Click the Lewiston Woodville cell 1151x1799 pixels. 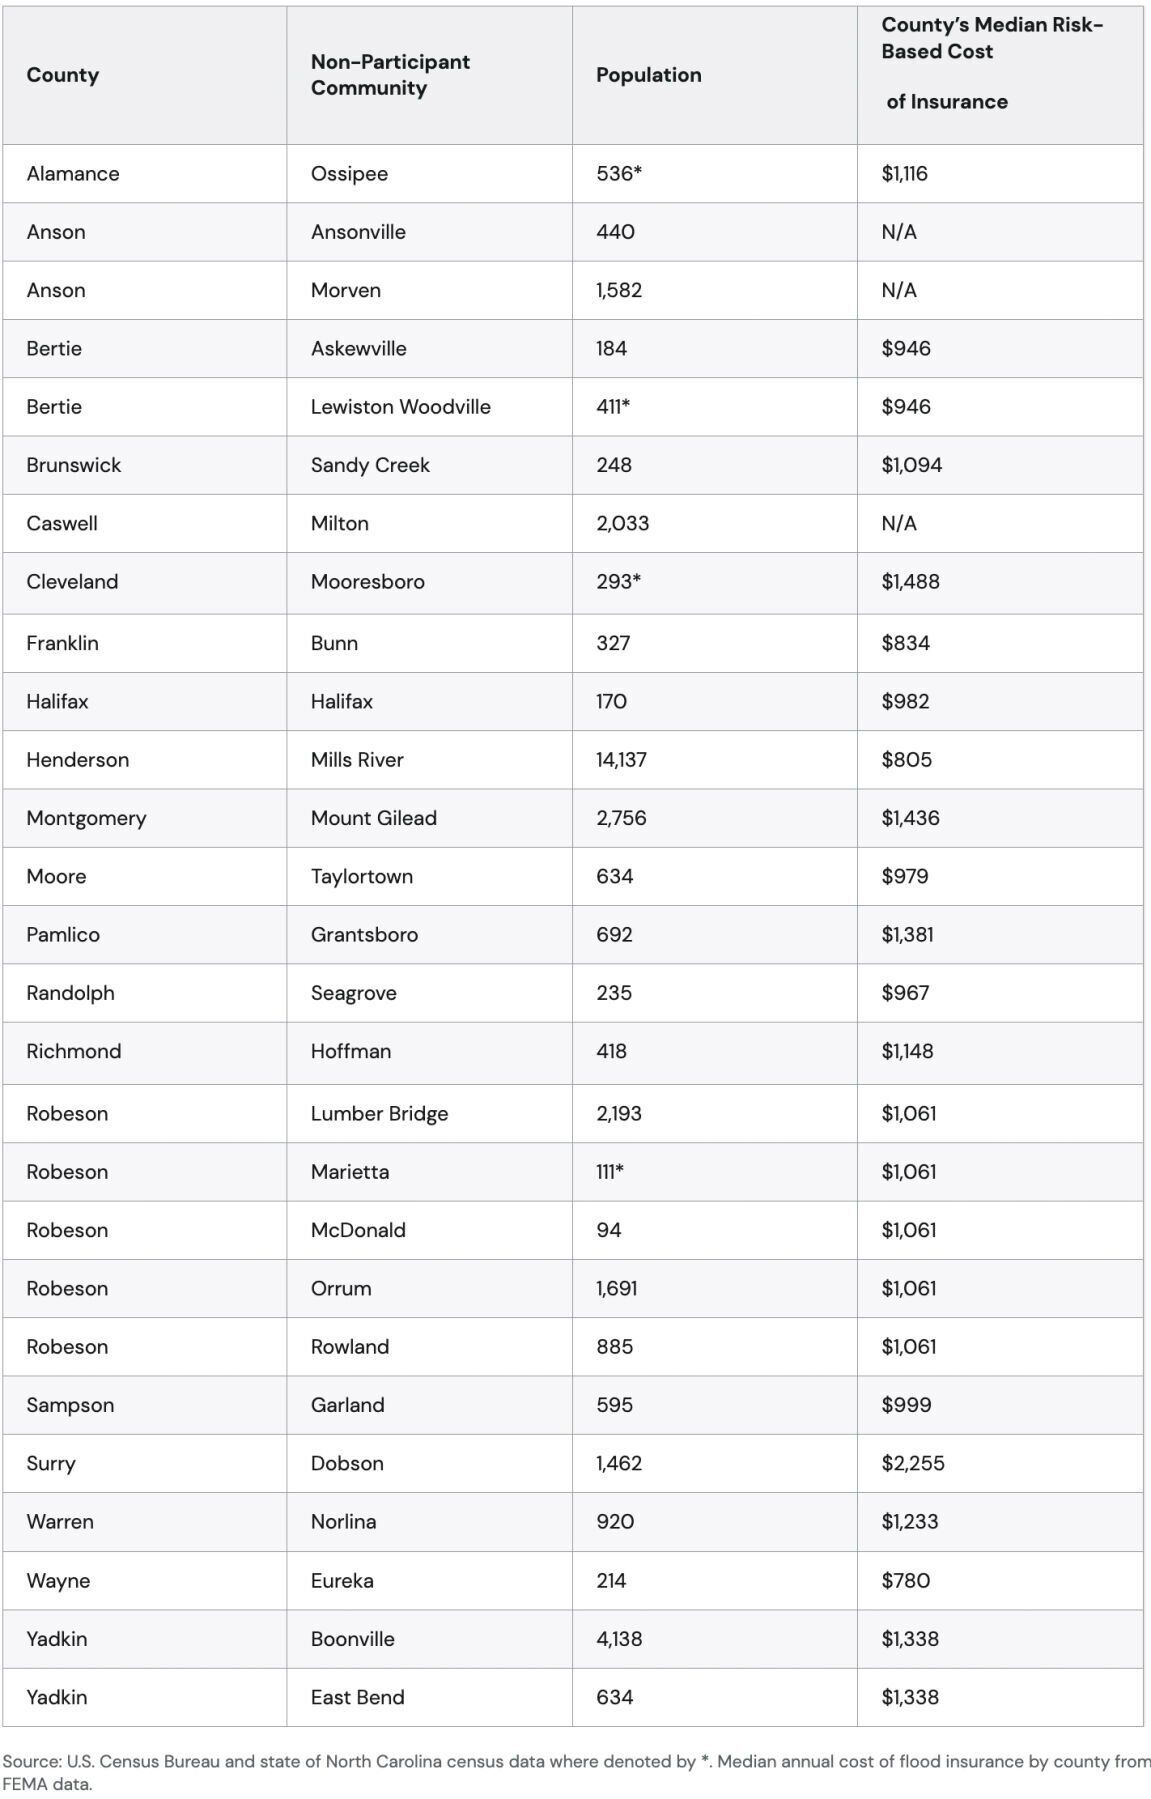point(400,407)
